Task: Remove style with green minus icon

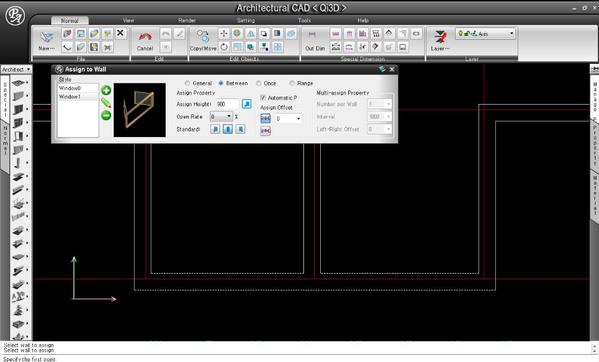Action: (x=106, y=115)
